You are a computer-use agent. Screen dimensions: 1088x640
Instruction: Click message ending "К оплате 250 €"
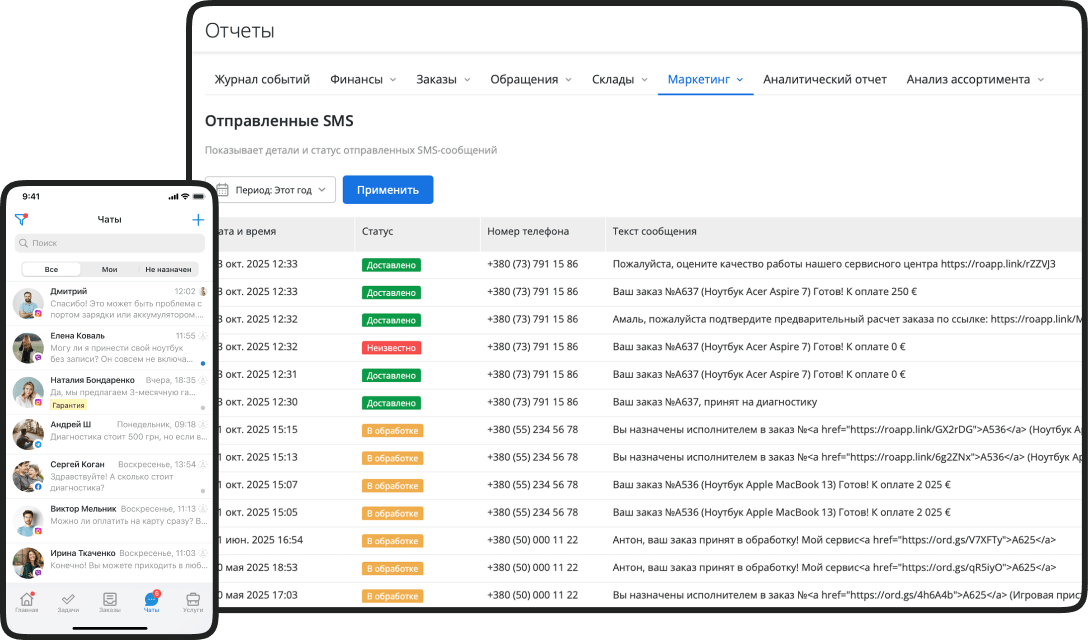coord(765,292)
